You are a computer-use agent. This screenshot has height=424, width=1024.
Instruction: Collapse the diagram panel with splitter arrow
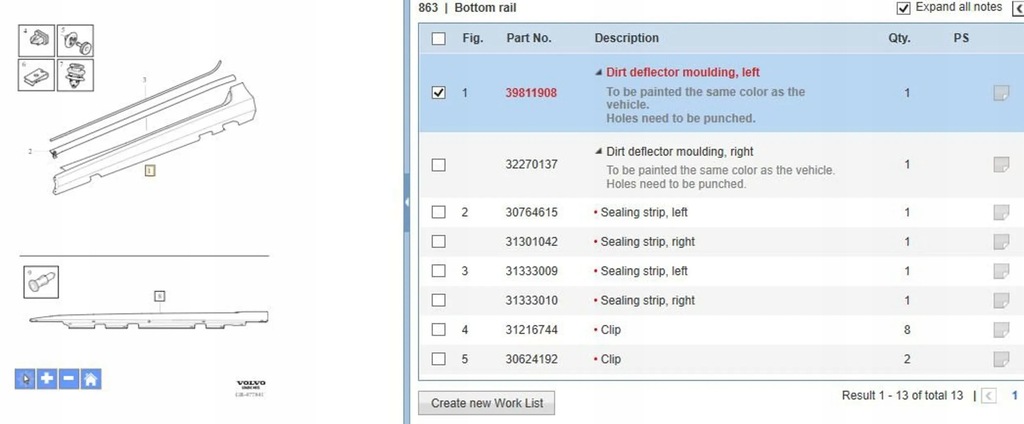pyautogui.click(x=407, y=203)
